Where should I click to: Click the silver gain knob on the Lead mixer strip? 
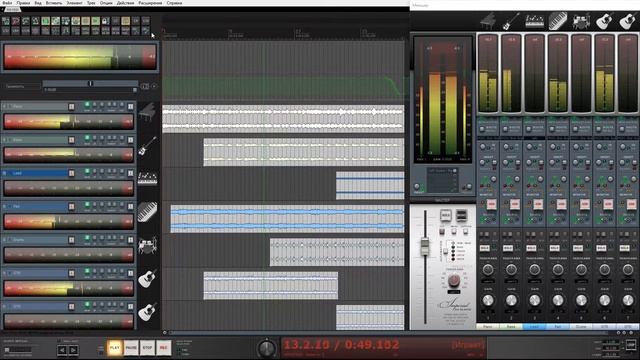534,300
